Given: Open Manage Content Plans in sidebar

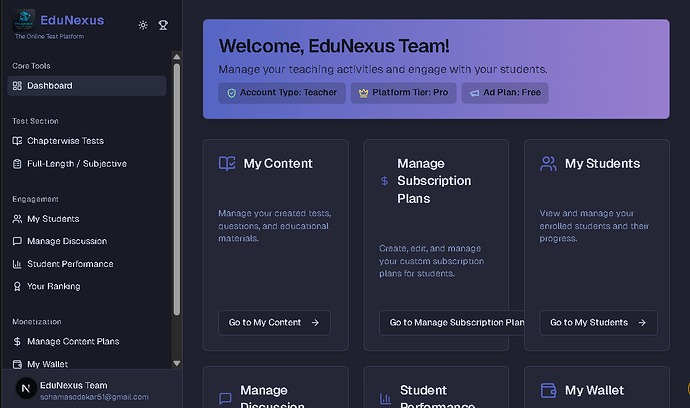Looking at the screenshot, I should tap(87, 342).
